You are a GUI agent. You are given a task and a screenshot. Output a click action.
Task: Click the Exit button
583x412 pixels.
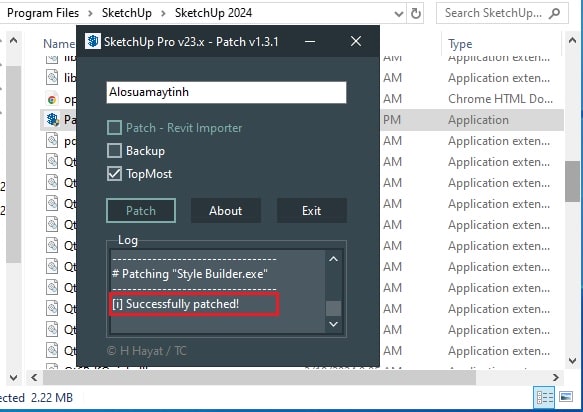pyautogui.click(x=312, y=211)
